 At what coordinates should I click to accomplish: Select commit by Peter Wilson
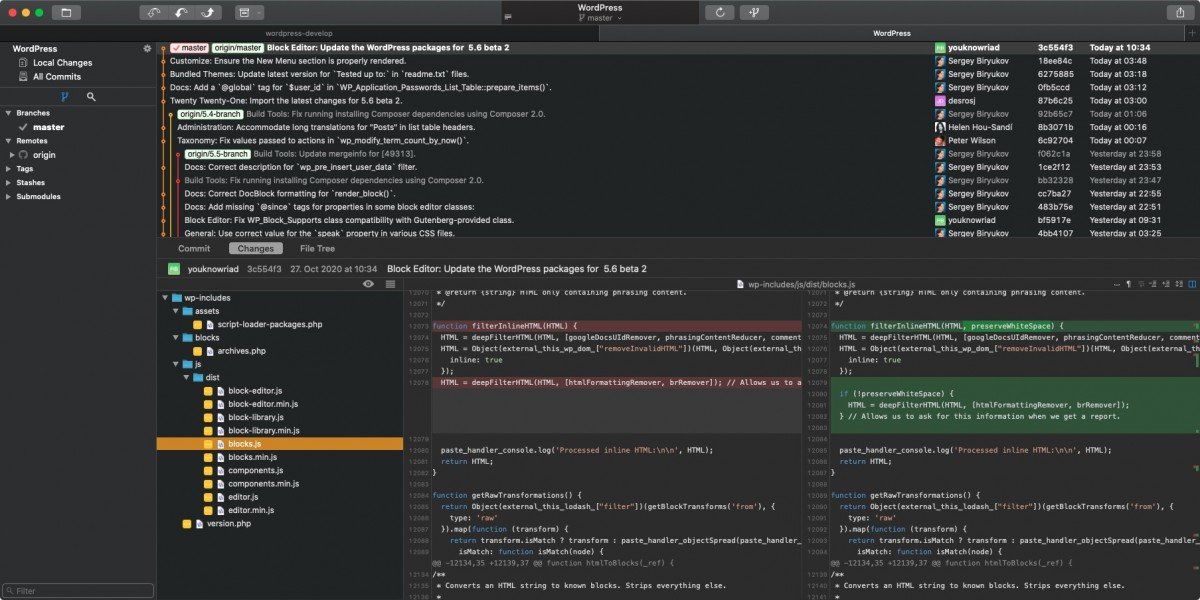[x=678, y=140]
